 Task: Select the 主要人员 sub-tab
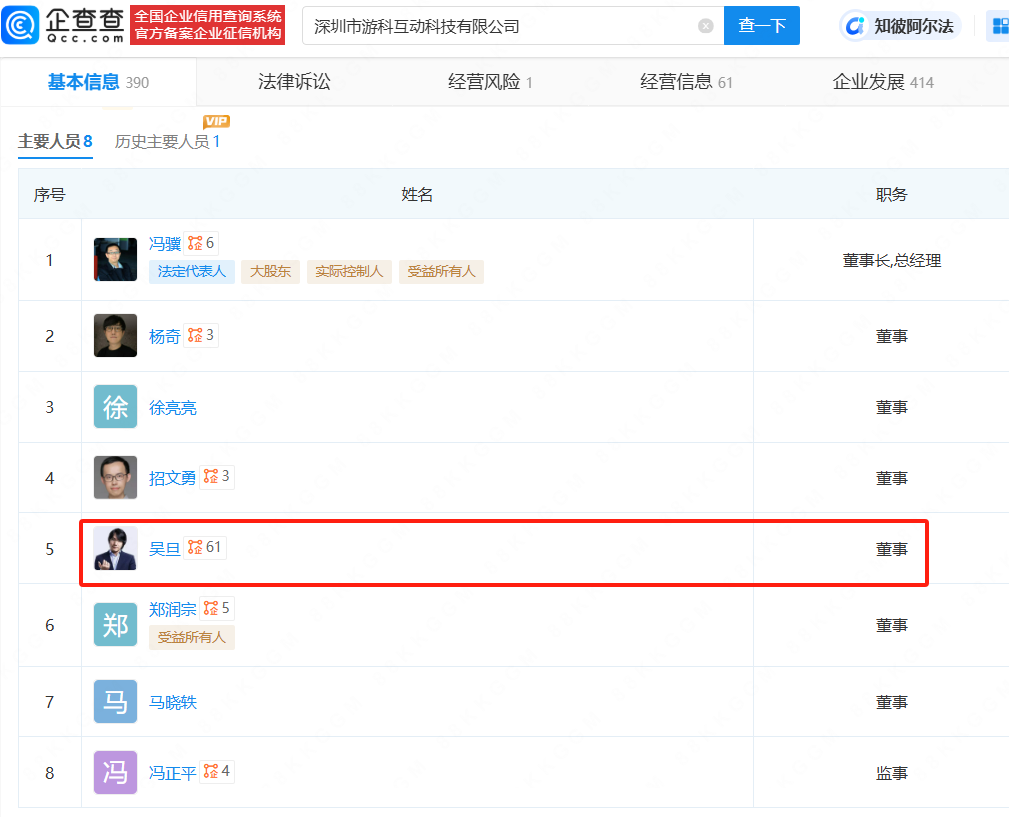[55, 141]
